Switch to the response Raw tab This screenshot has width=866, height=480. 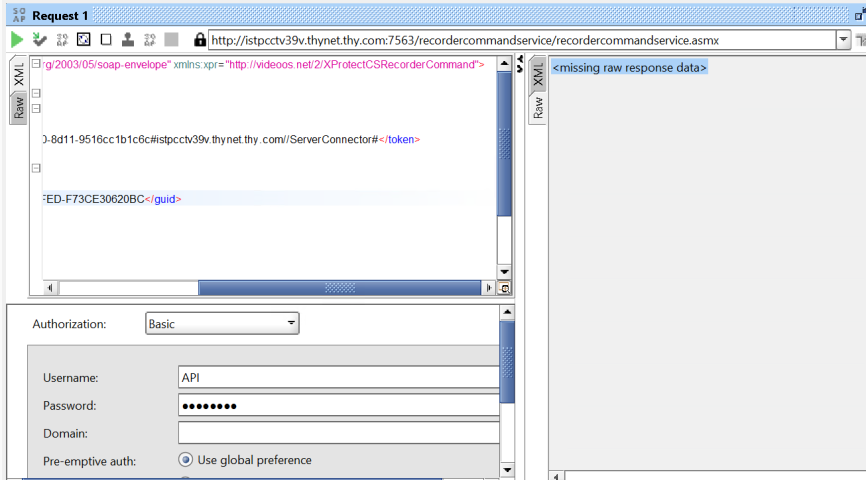point(538,108)
